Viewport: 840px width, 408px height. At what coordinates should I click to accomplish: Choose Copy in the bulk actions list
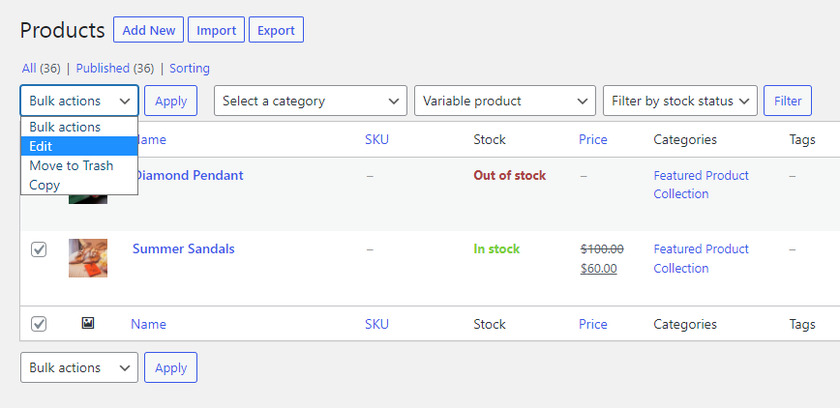79,185
